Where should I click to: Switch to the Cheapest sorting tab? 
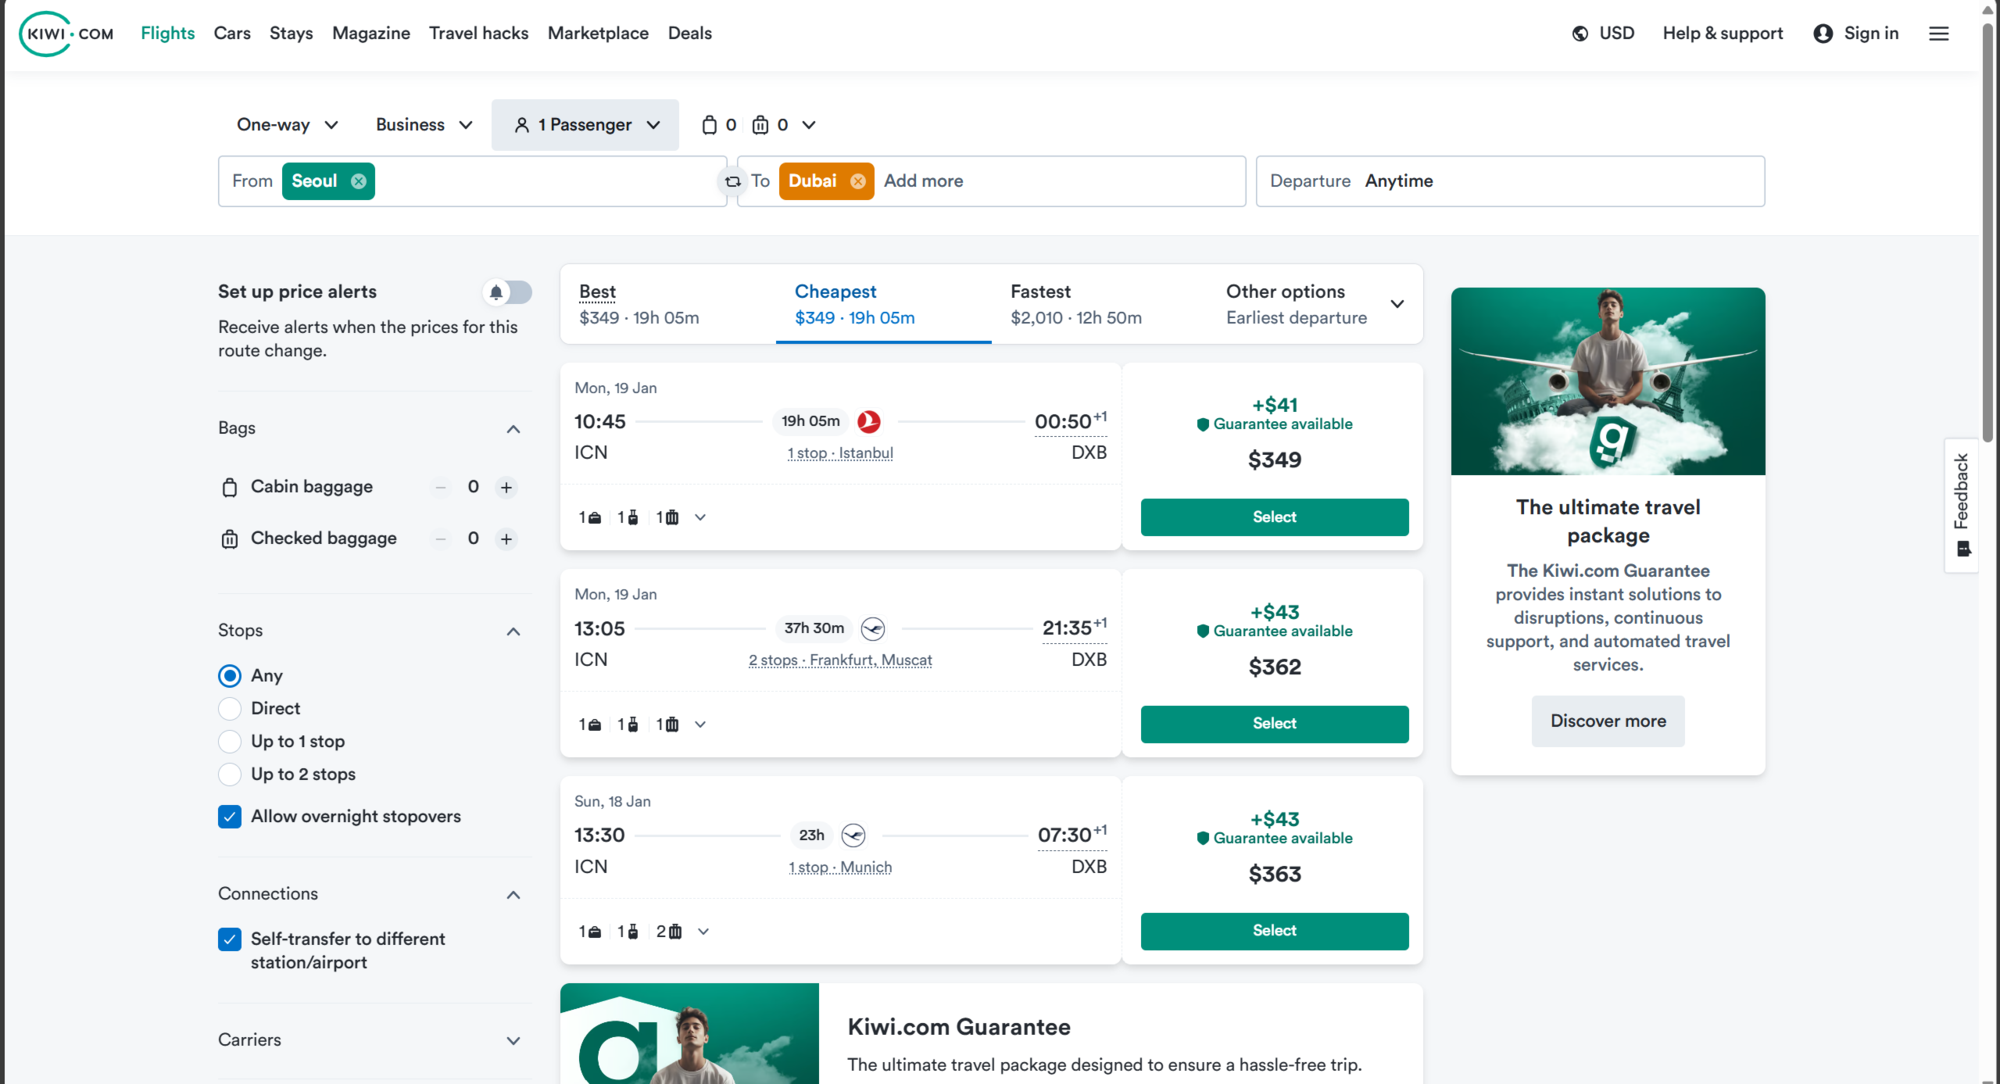click(x=883, y=304)
